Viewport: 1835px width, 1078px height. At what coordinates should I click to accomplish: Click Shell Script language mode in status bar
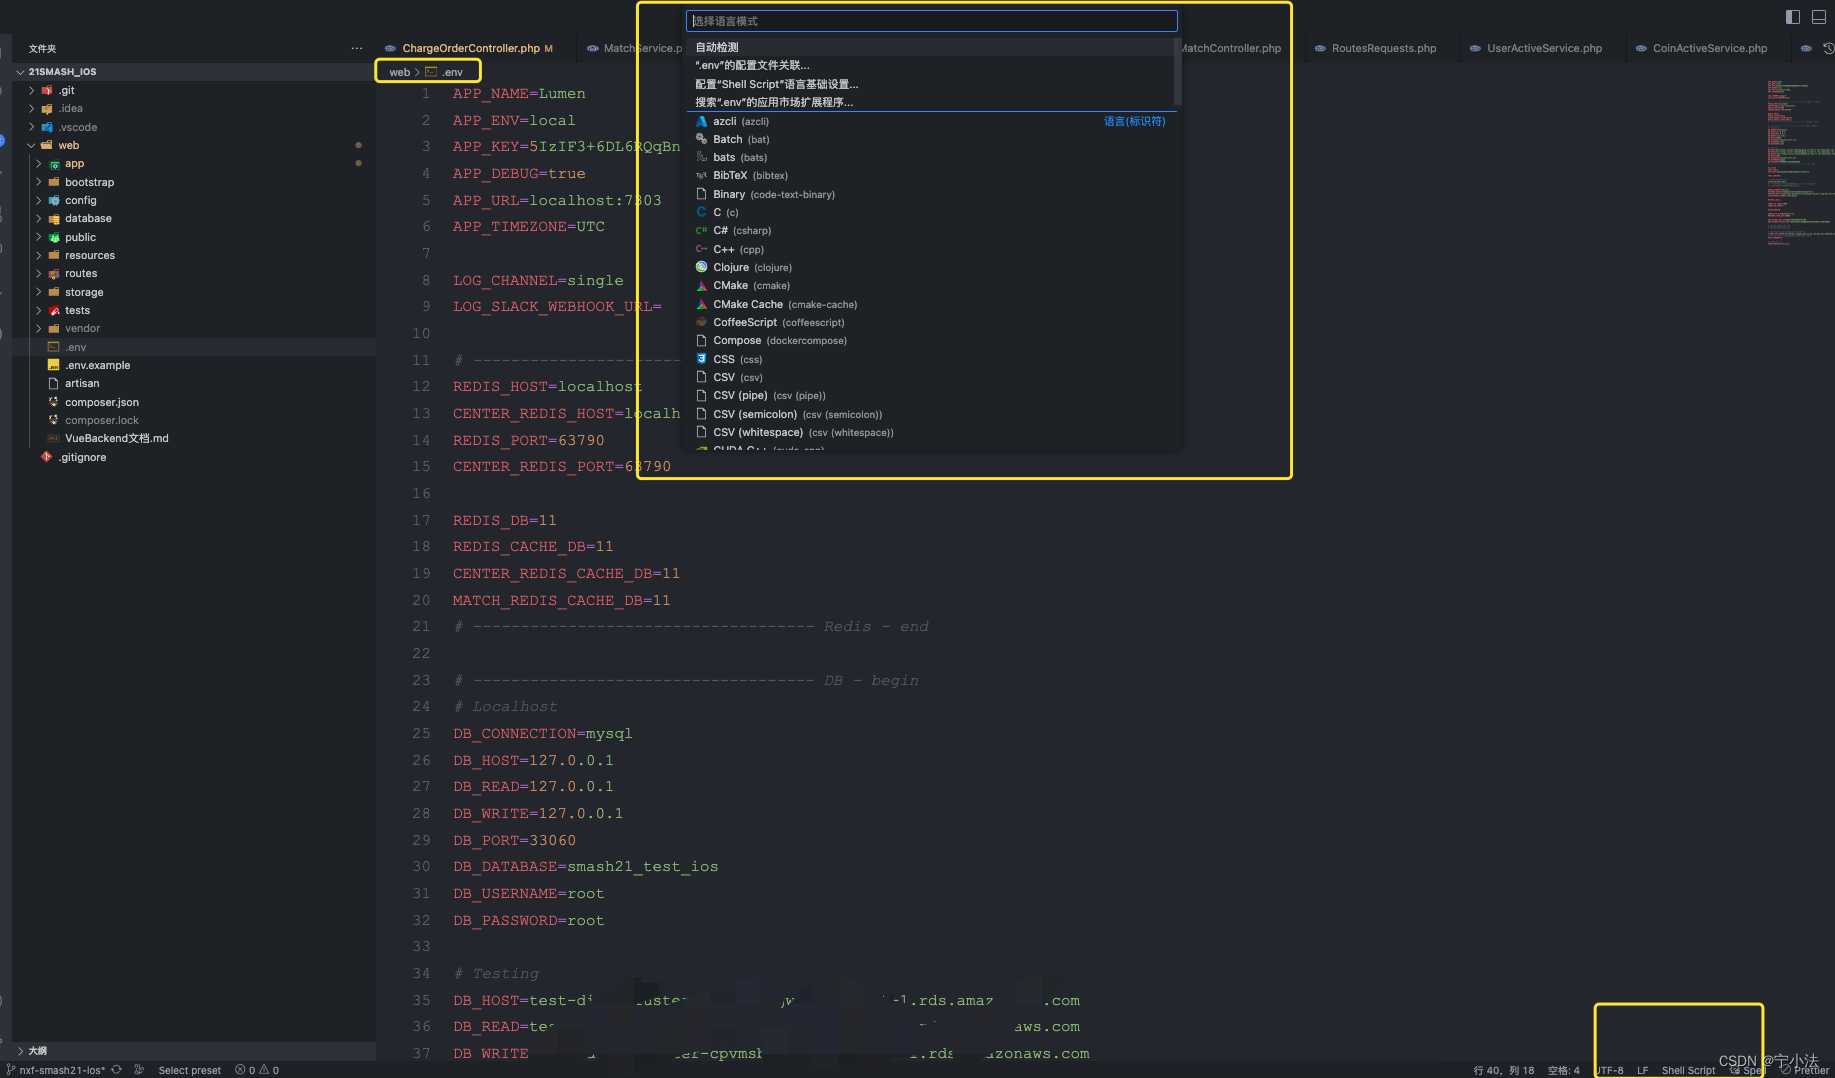coord(1688,1070)
